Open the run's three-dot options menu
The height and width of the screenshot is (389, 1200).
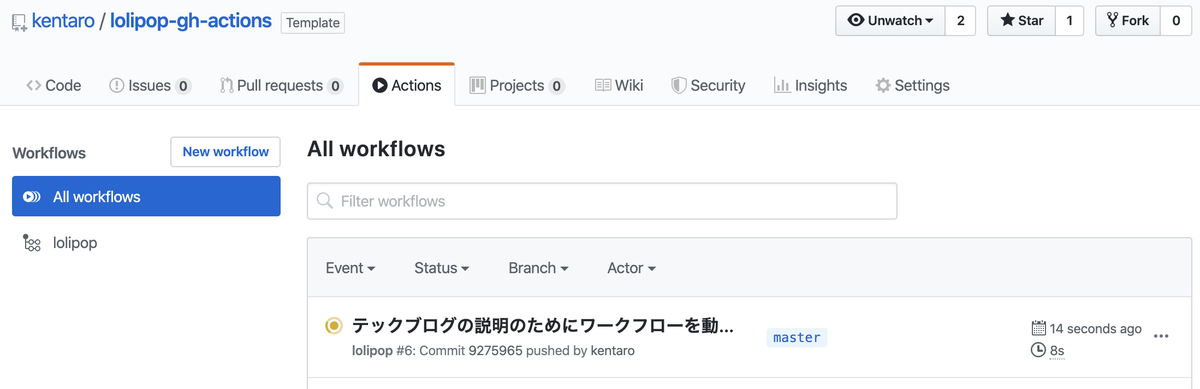coord(1161,337)
